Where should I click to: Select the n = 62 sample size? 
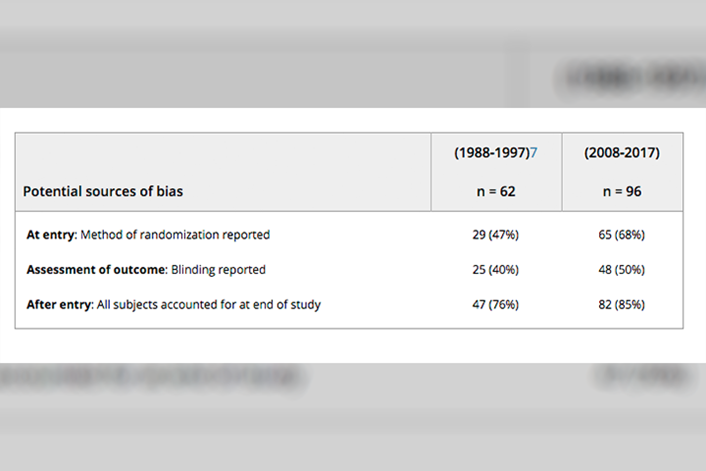coord(496,191)
